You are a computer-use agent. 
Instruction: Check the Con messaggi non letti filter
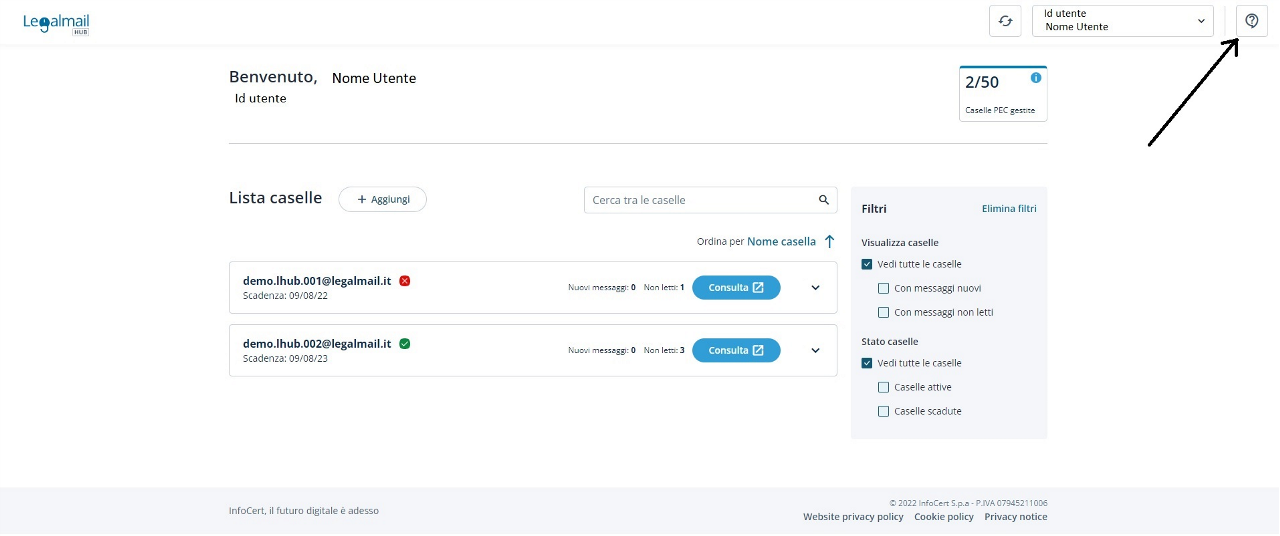[x=883, y=312]
